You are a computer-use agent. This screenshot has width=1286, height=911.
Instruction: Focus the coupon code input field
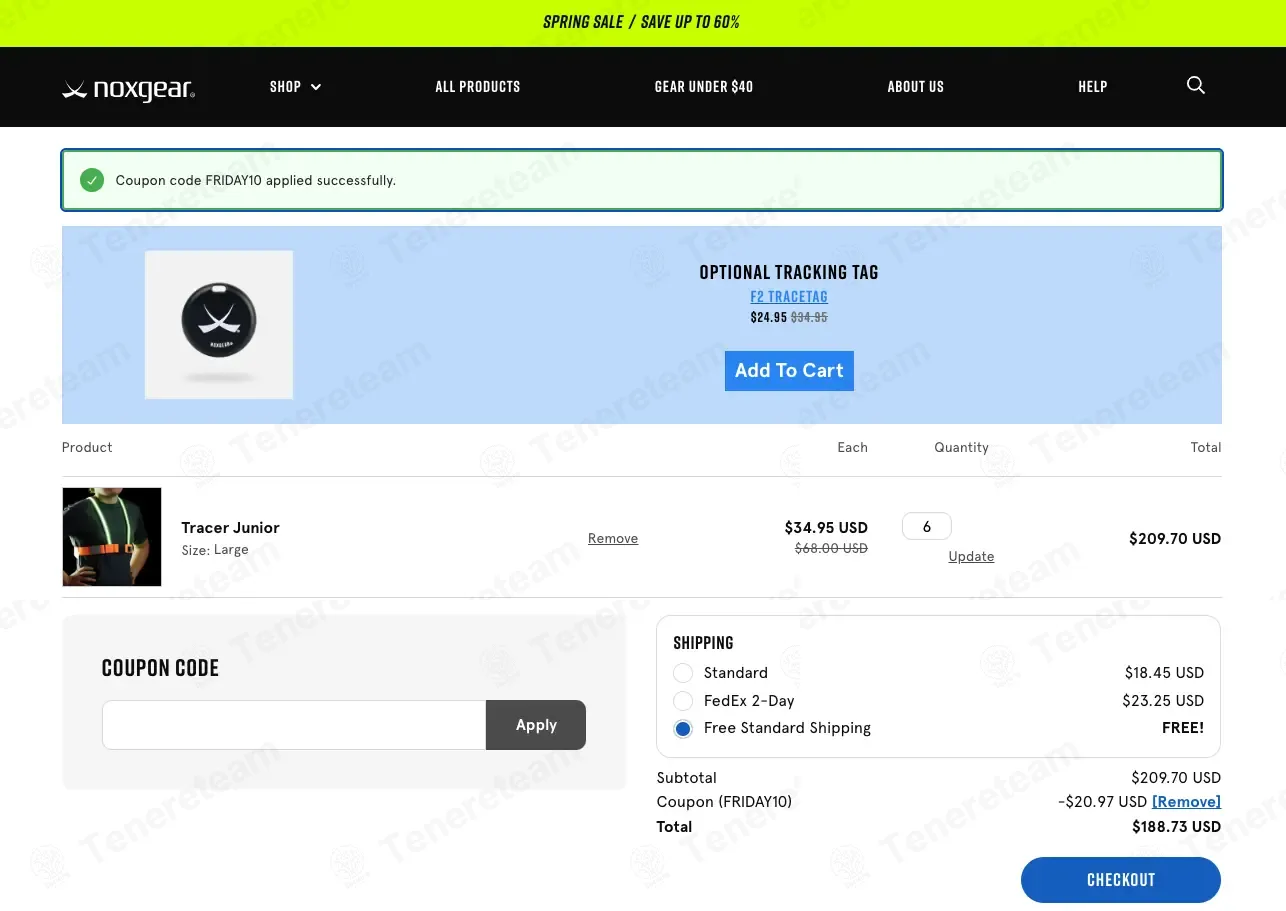[294, 725]
